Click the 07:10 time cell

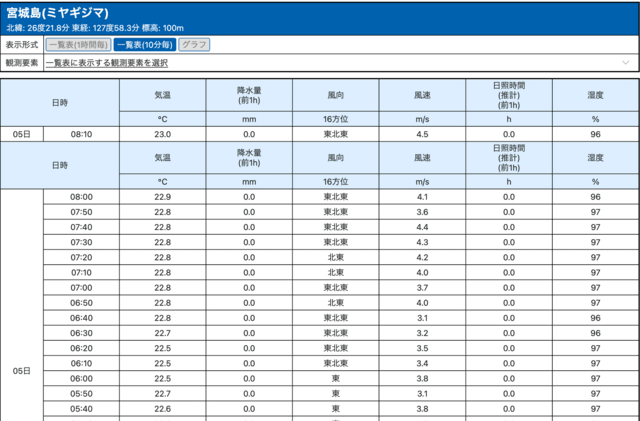(x=81, y=272)
